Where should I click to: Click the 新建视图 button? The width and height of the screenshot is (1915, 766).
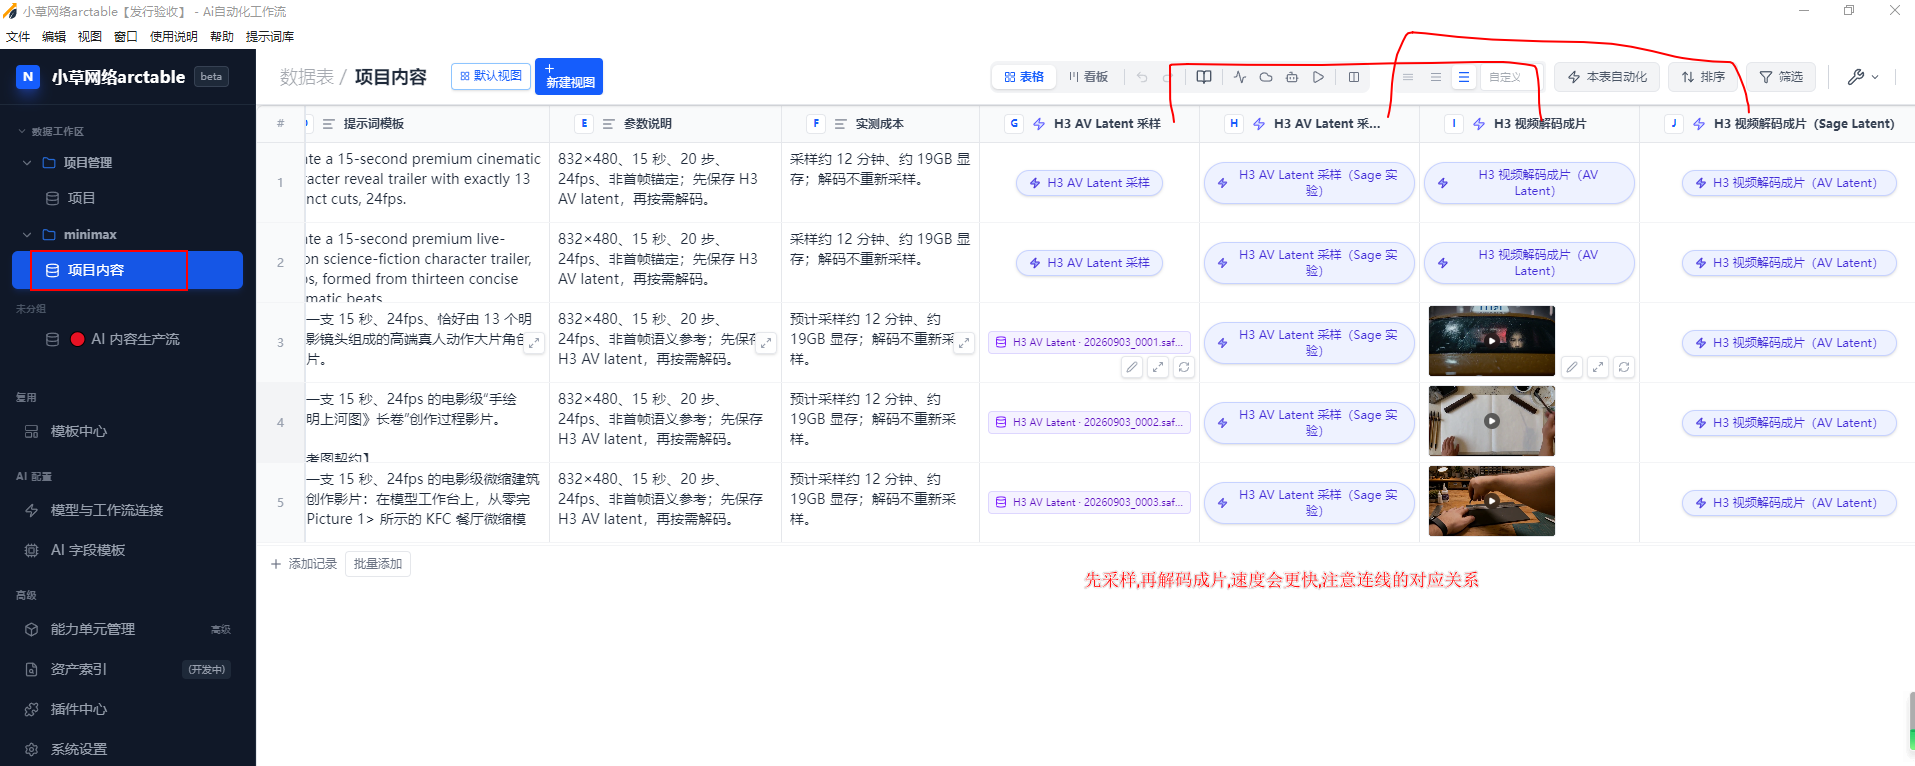(x=569, y=76)
